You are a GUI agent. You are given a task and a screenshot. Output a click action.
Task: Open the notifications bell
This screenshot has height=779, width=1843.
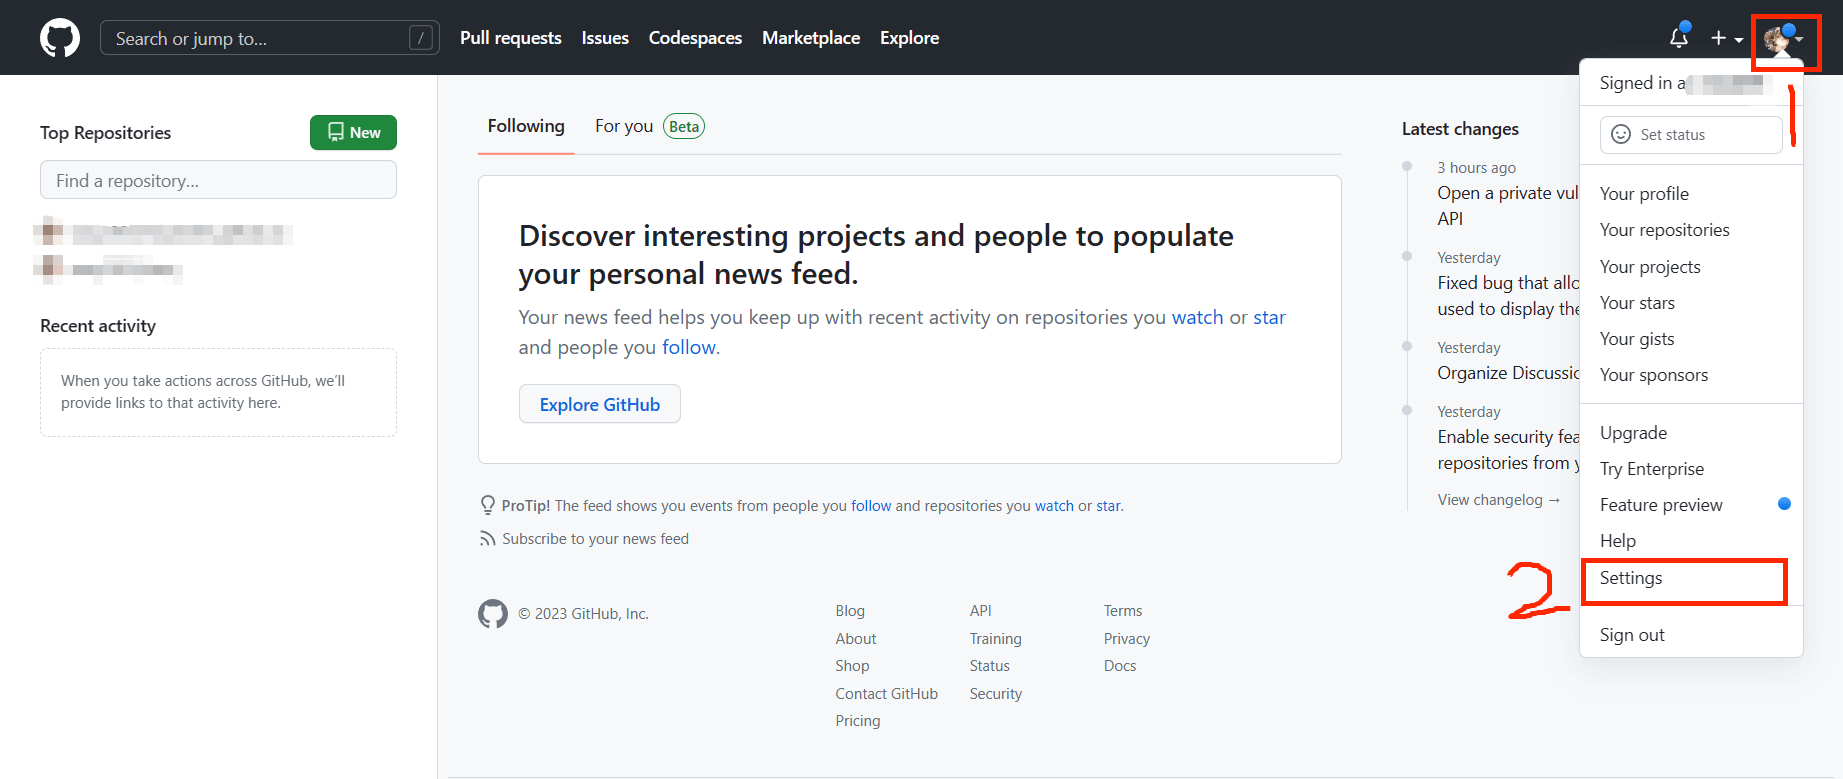(1679, 38)
